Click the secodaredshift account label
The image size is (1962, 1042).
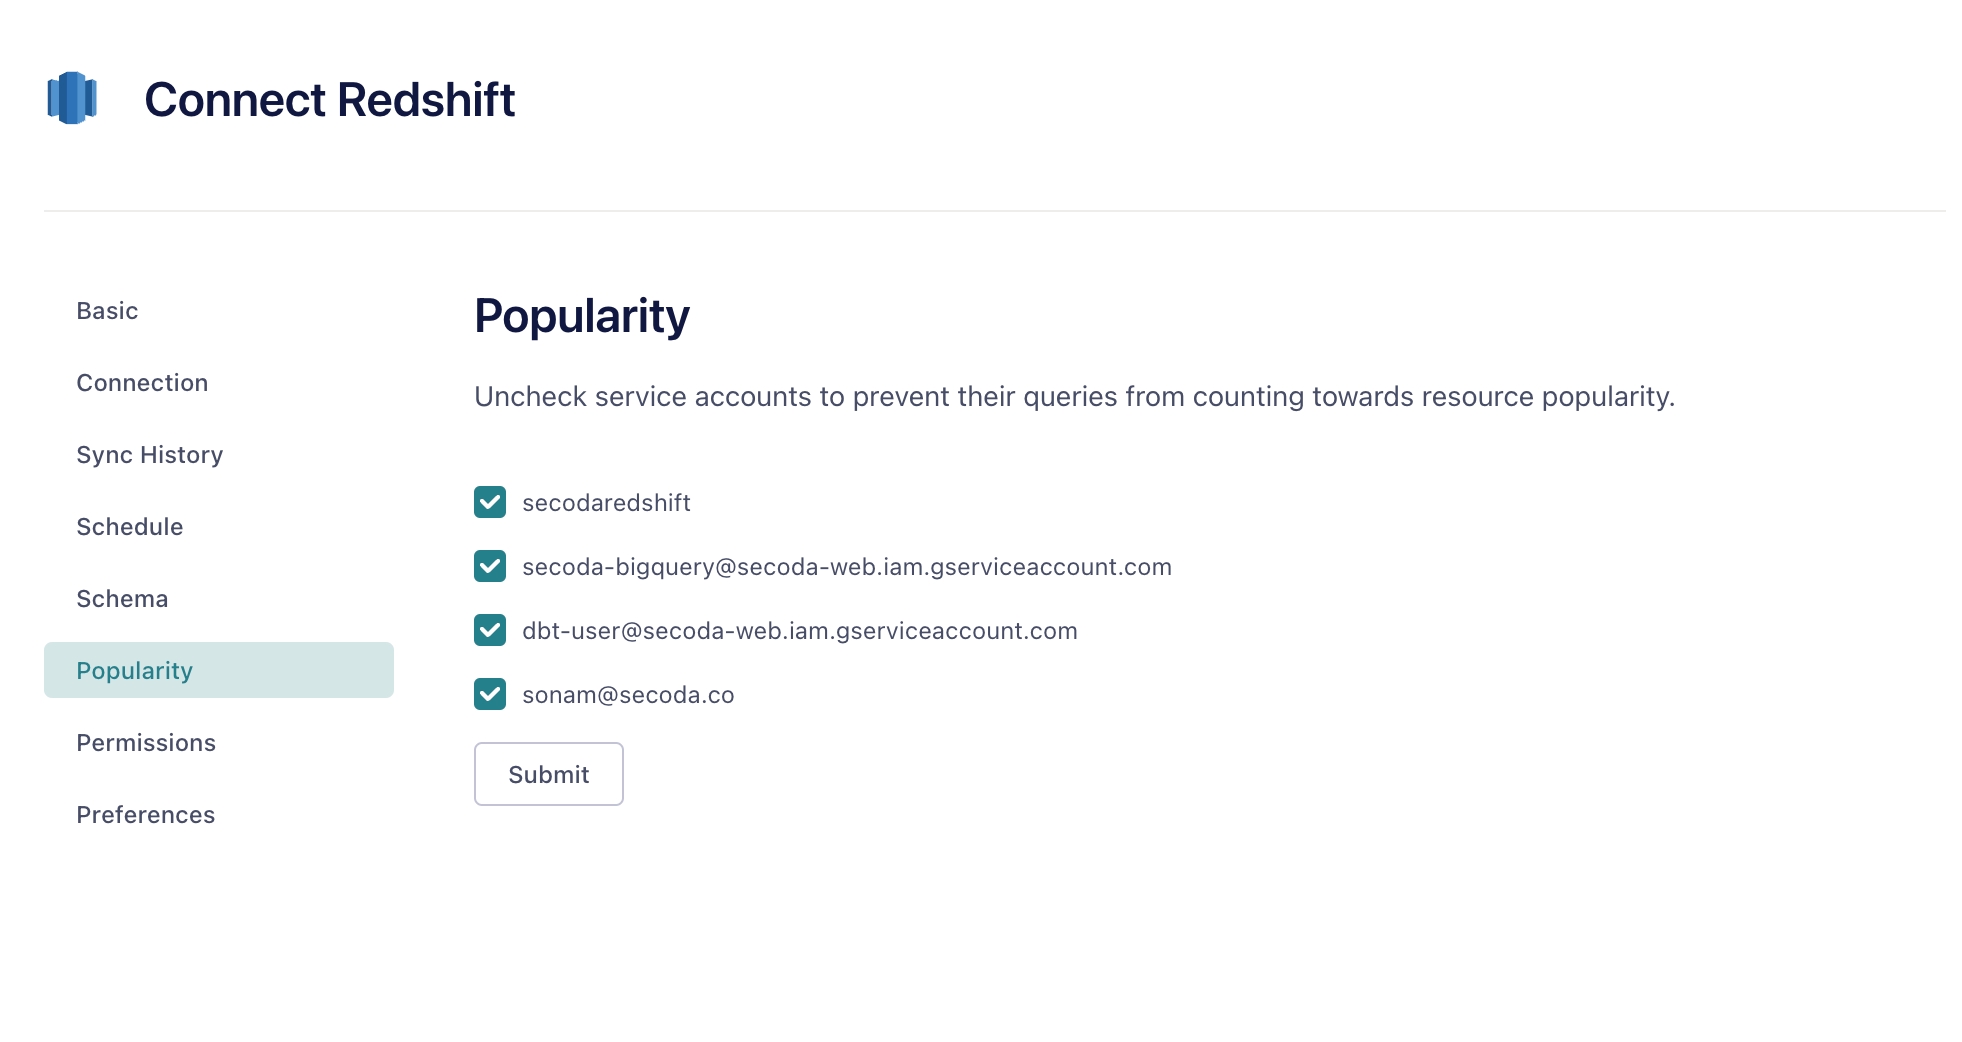click(606, 503)
